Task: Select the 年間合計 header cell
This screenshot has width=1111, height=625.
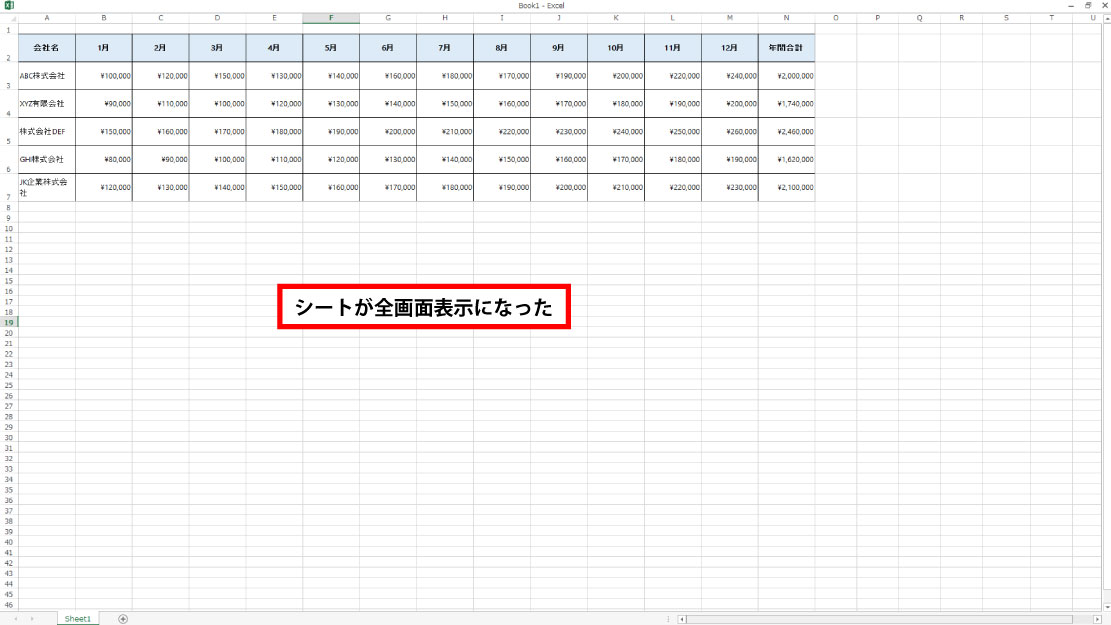Action: 786,47
